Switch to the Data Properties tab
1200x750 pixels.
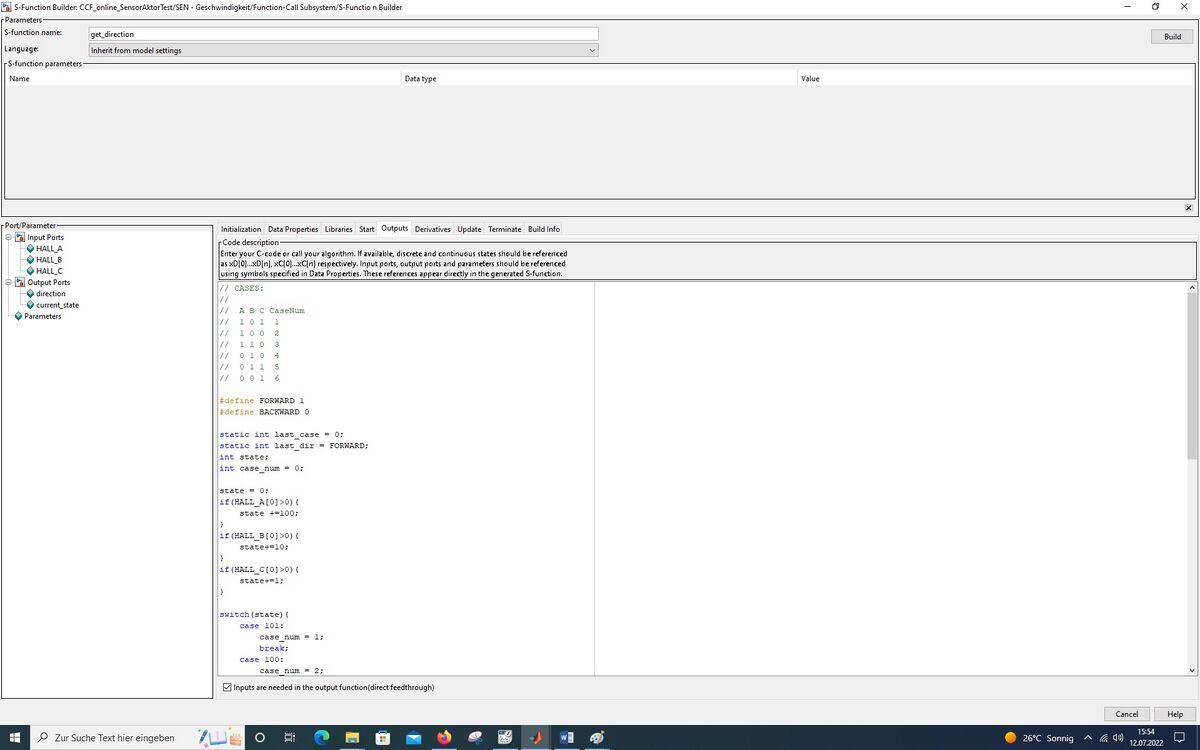pyautogui.click(x=292, y=229)
